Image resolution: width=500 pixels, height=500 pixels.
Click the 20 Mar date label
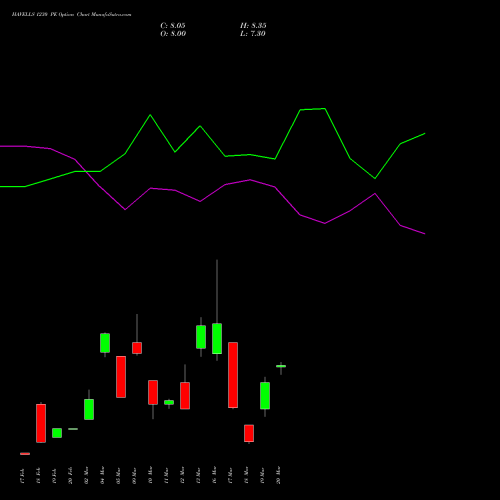[278, 475]
